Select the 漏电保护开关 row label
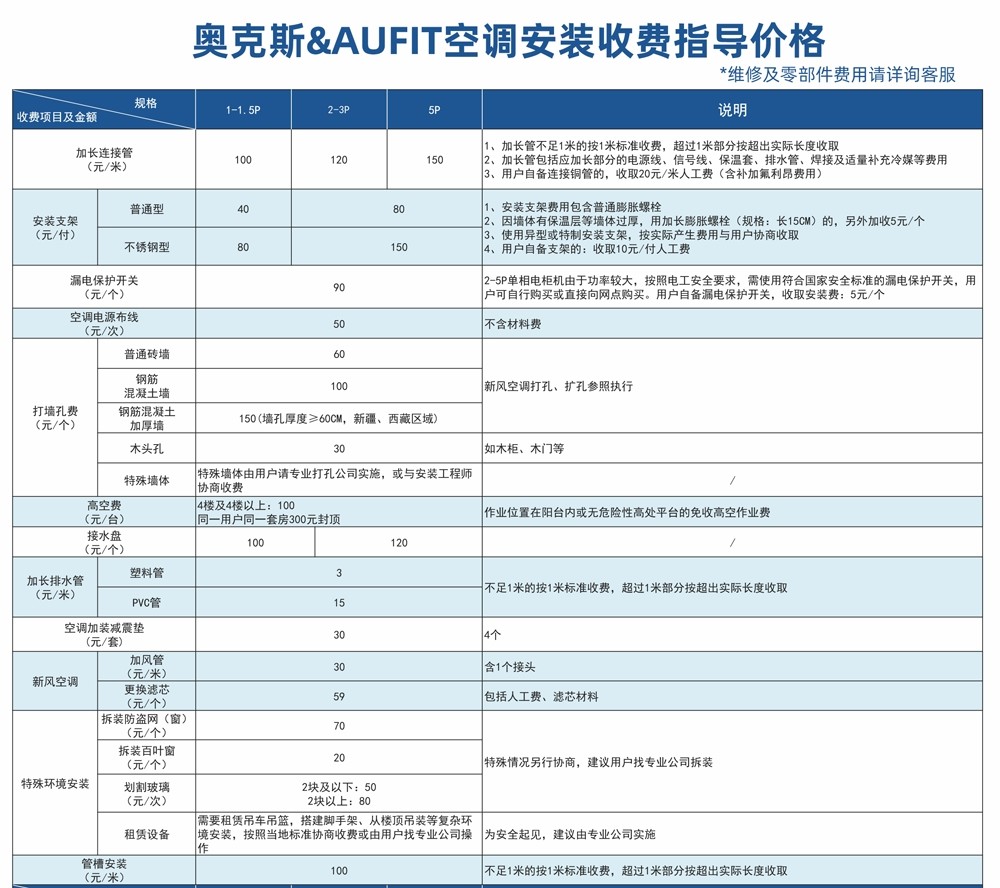Image resolution: width=1000 pixels, height=888 pixels. [x=104, y=287]
